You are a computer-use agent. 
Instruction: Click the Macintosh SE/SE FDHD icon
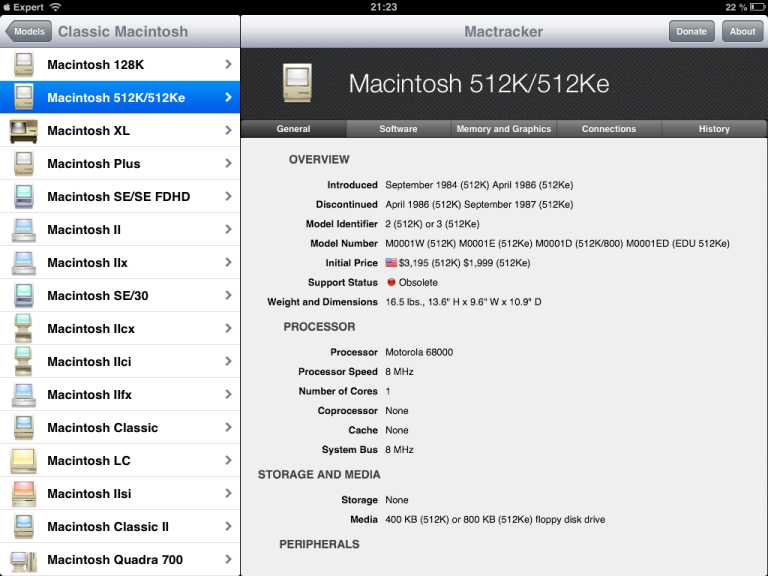coord(24,196)
